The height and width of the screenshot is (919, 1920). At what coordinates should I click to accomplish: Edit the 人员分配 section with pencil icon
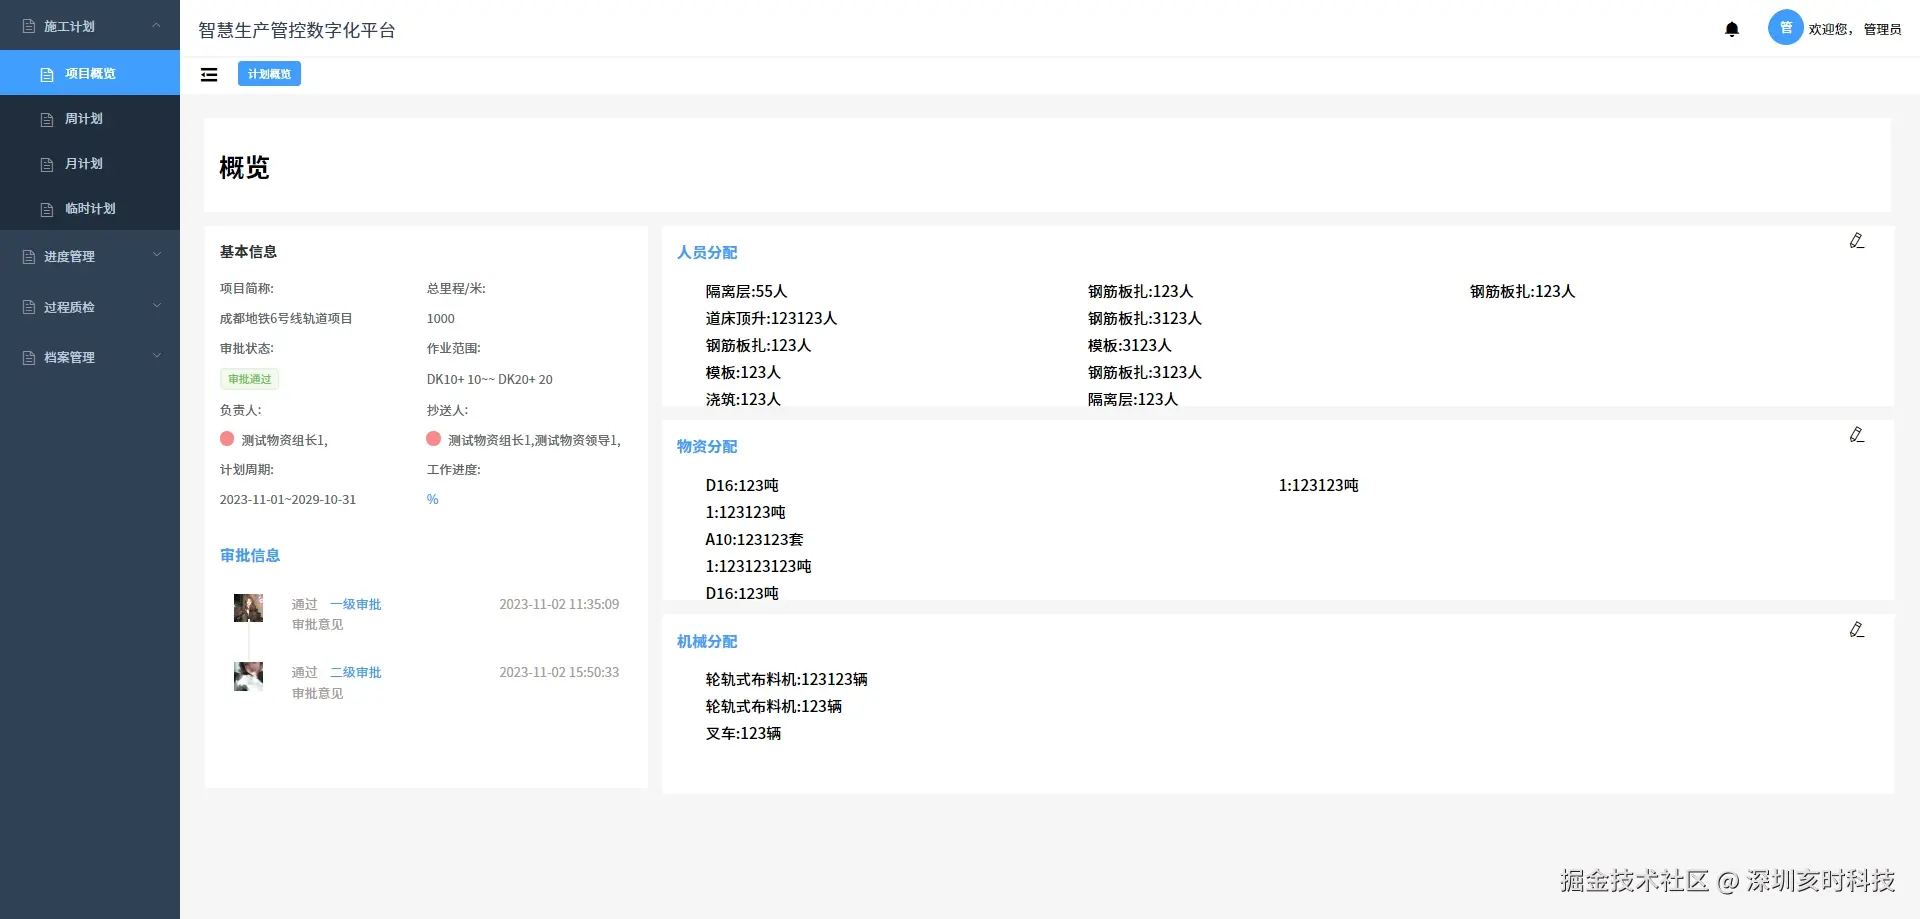[1856, 241]
